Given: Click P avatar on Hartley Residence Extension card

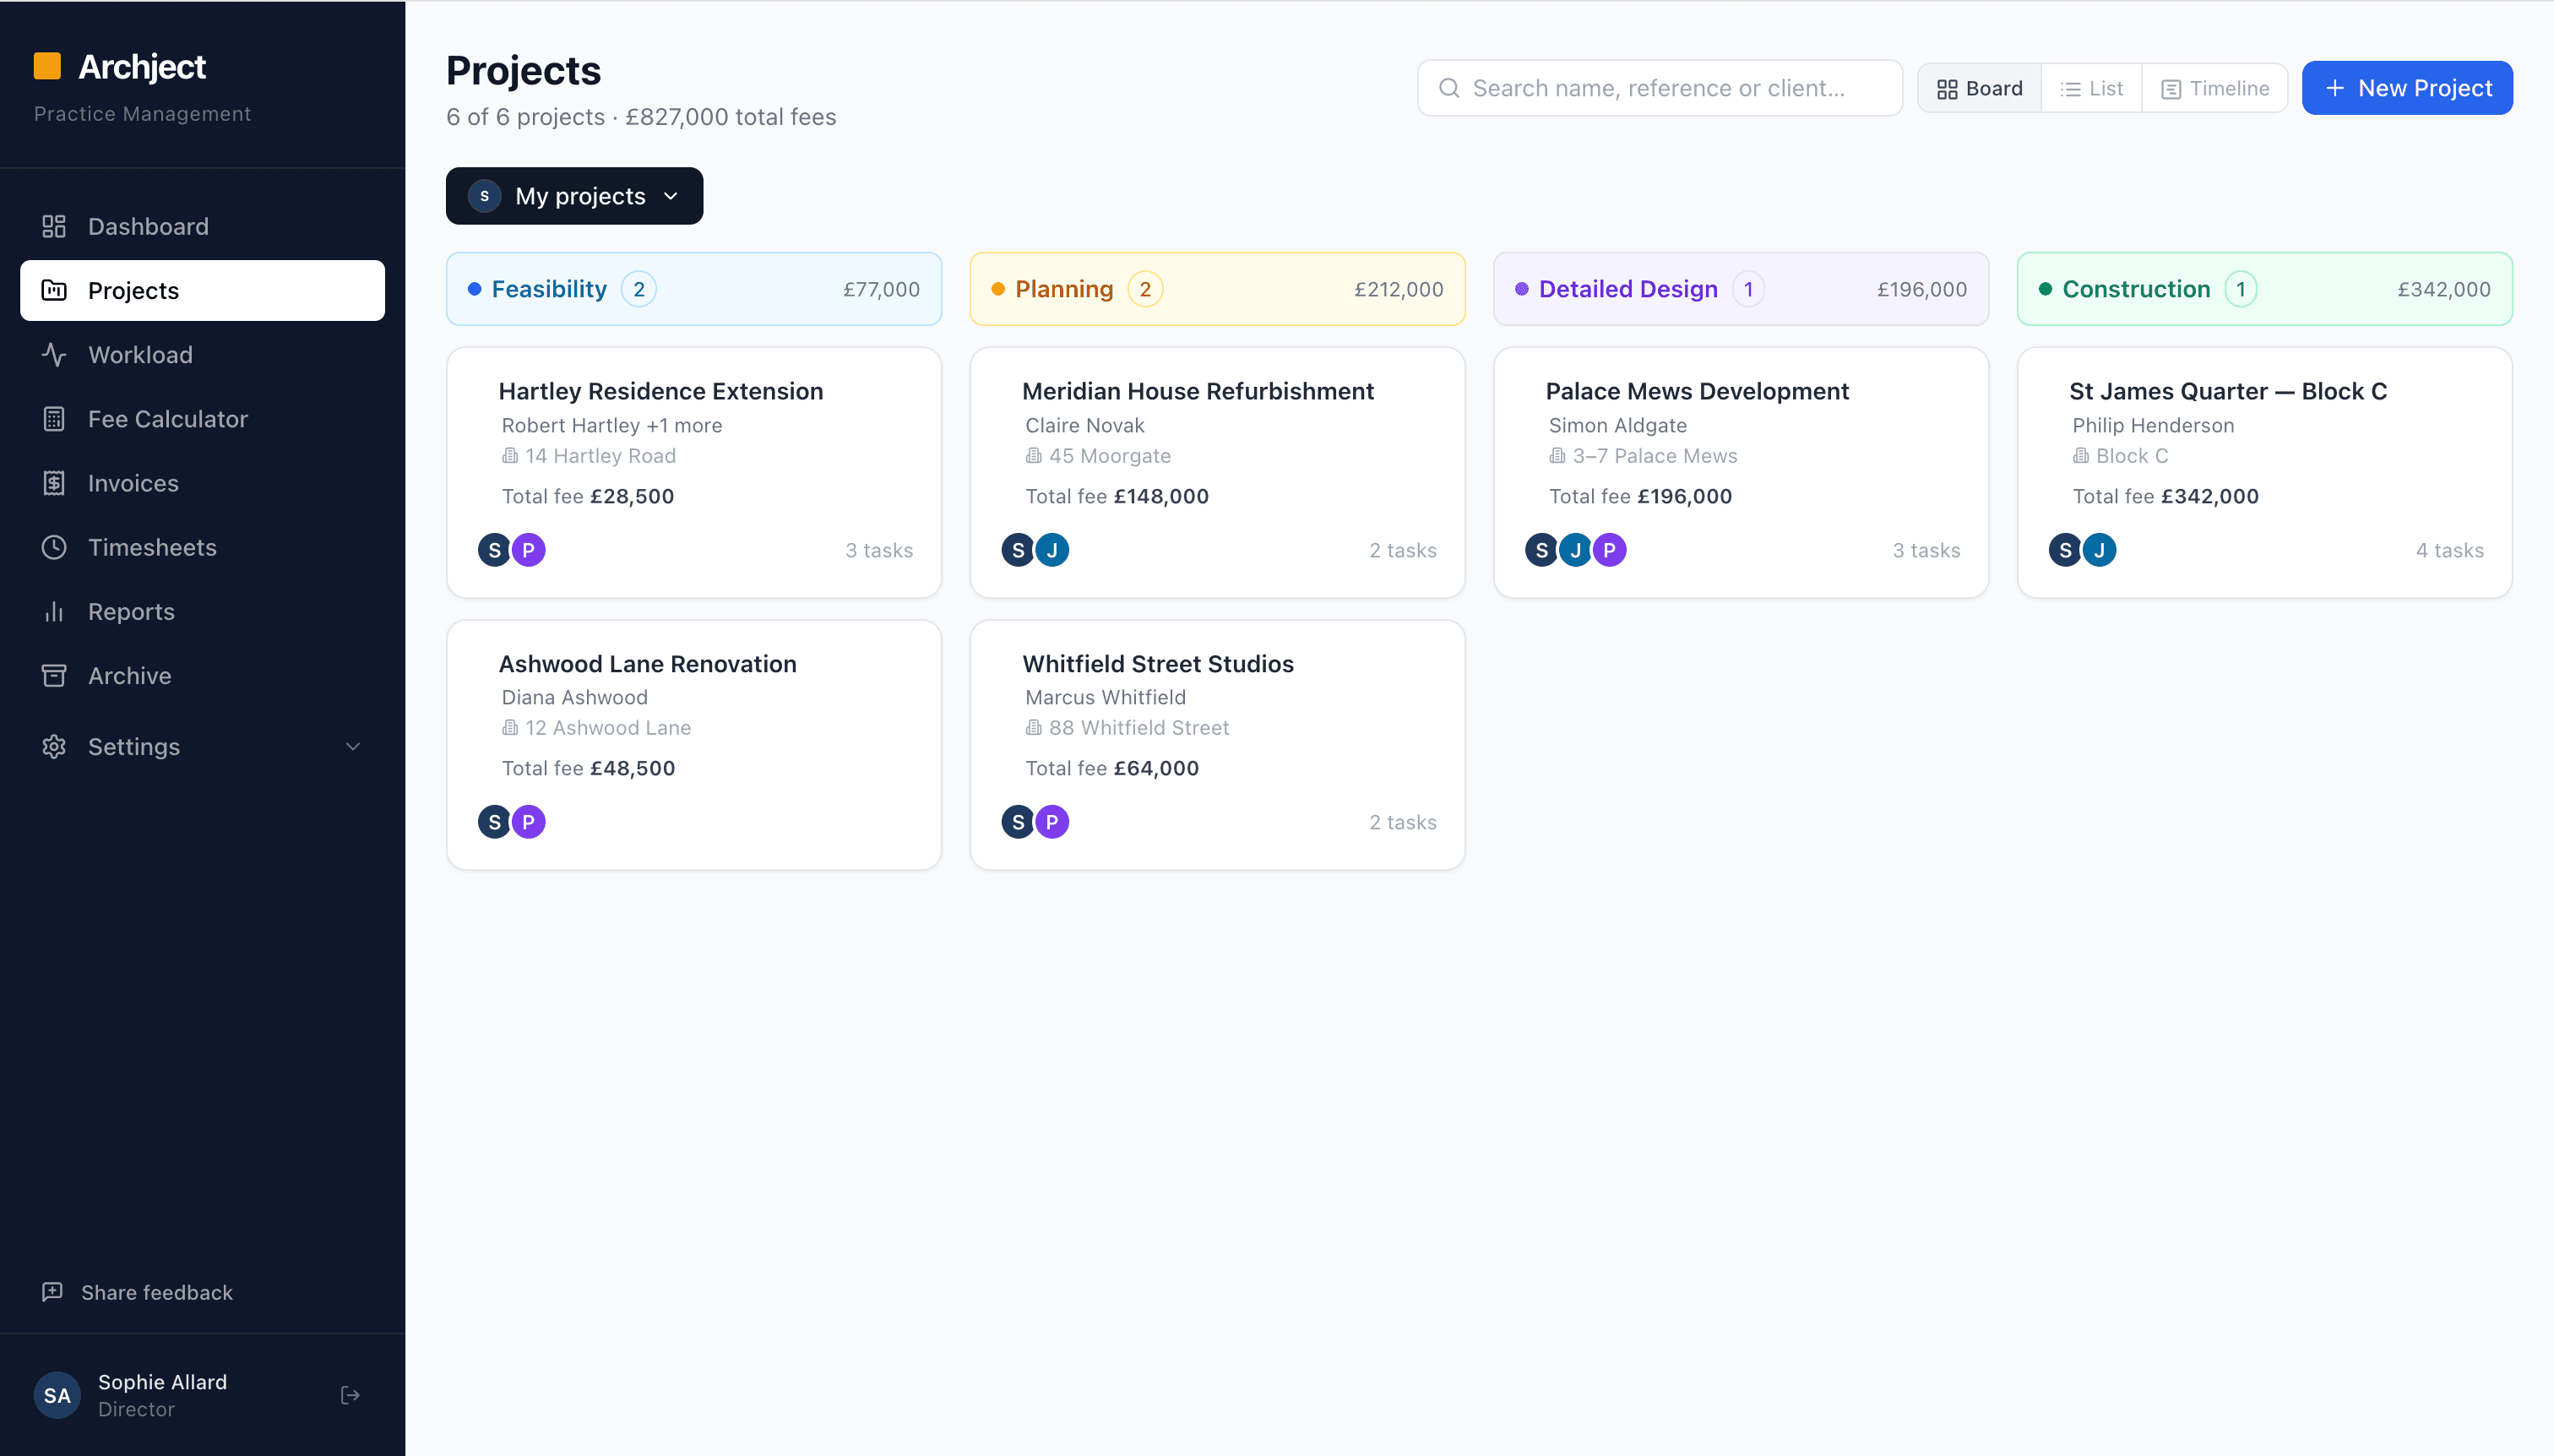Looking at the screenshot, I should [x=528, y=549].
